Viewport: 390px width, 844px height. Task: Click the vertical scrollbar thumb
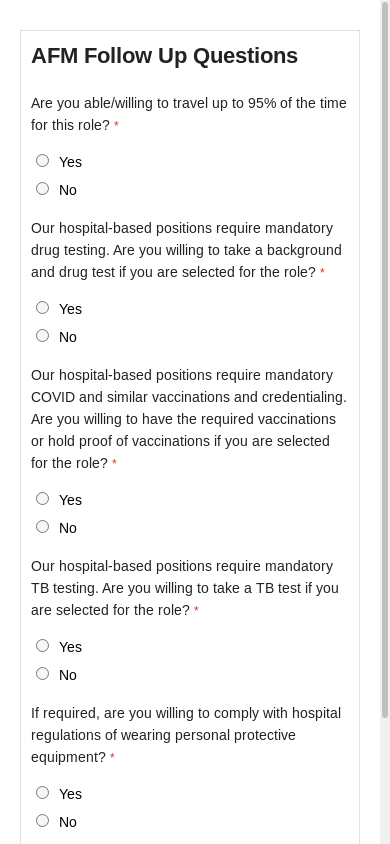click(x=385, y=361)
